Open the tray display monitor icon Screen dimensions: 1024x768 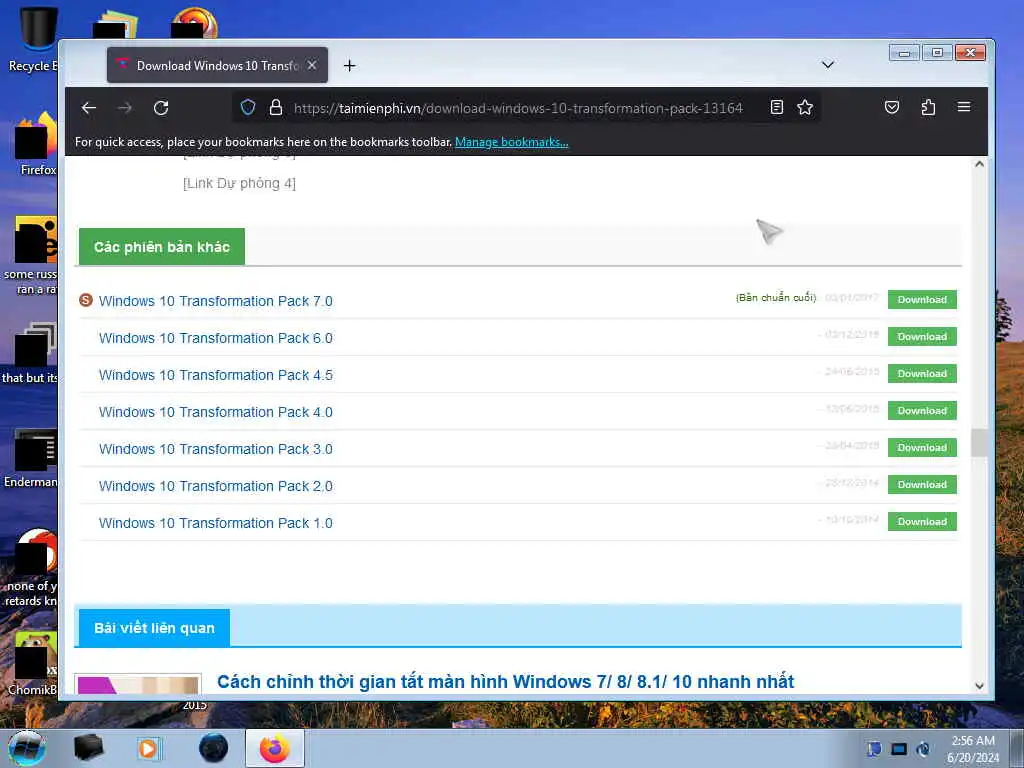tap(899, 749)
